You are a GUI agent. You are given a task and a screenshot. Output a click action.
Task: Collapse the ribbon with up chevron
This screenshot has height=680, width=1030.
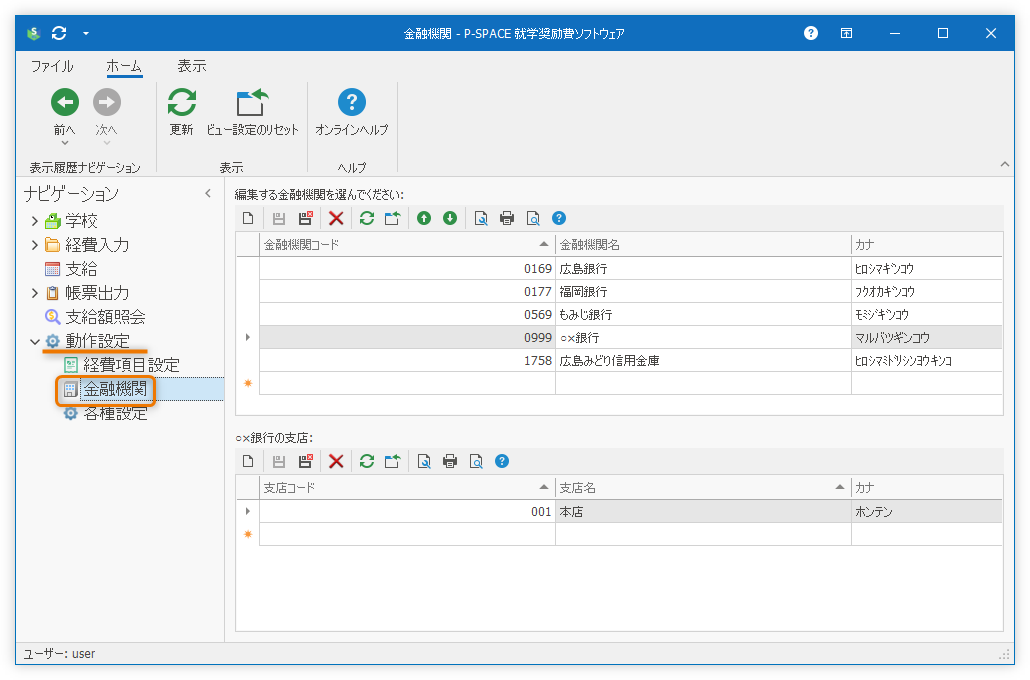click(1004, 164)
